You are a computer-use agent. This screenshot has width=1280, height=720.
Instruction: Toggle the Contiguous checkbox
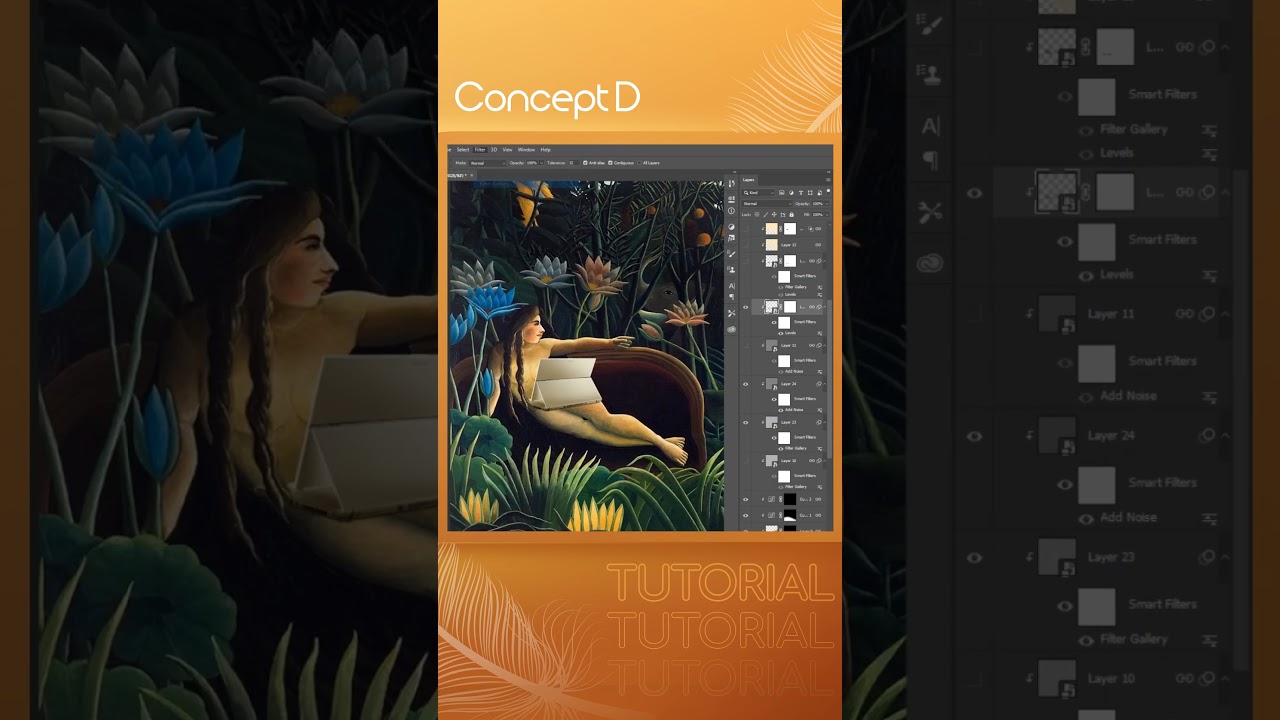tap(610, 163)
